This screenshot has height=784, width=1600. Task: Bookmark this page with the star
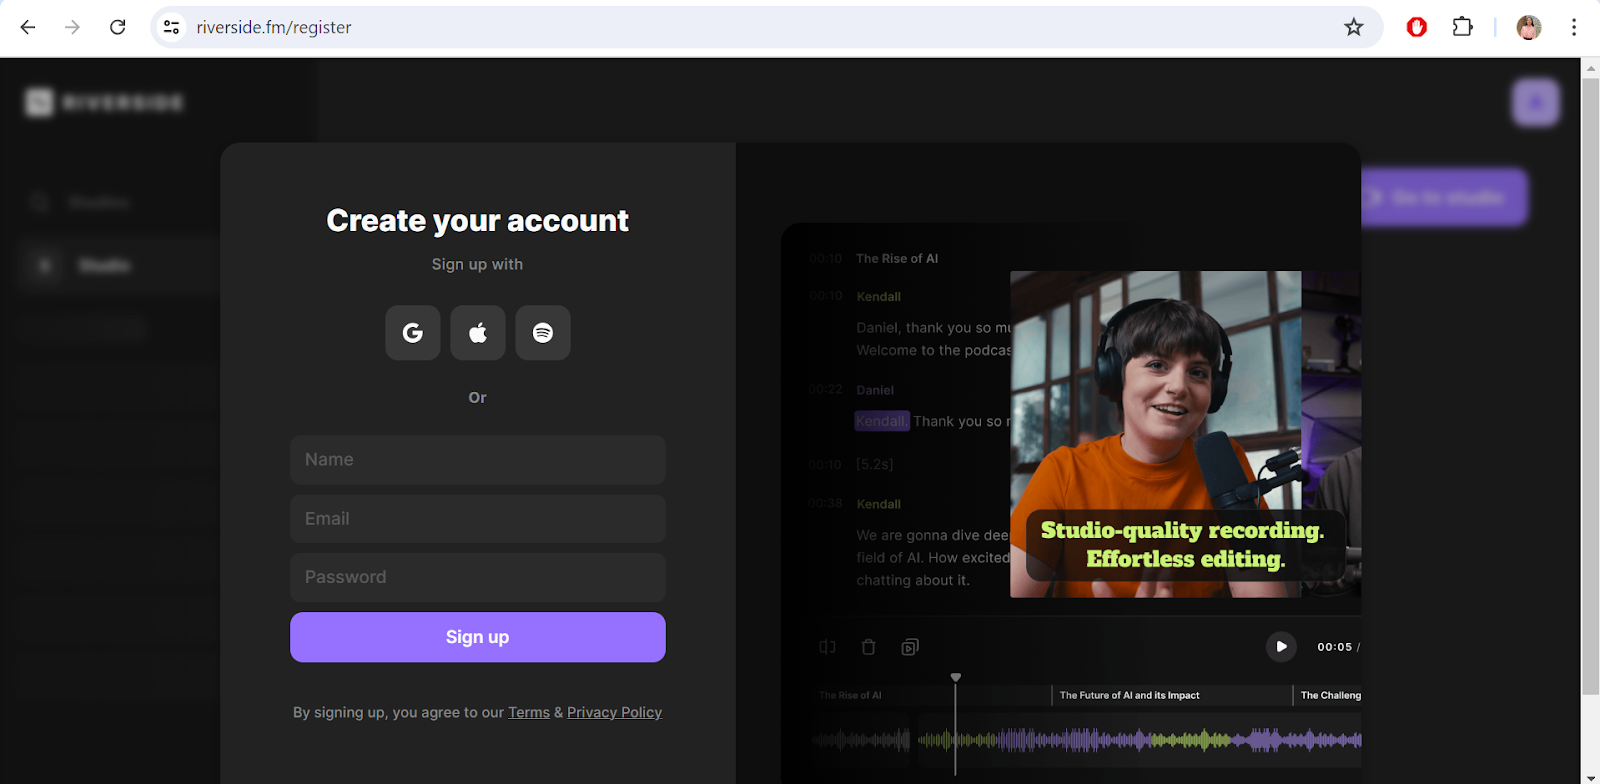[x=1354, y=27]
